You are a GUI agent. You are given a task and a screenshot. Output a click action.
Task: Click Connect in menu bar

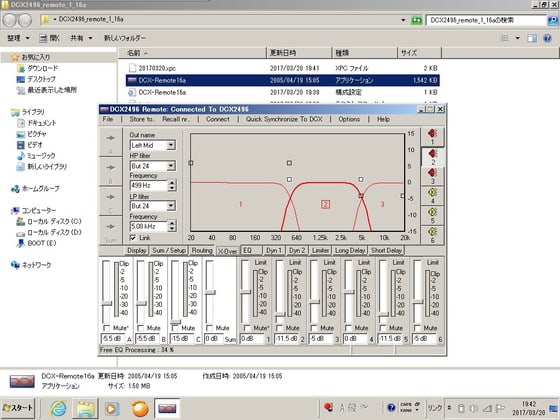point(218,119)
